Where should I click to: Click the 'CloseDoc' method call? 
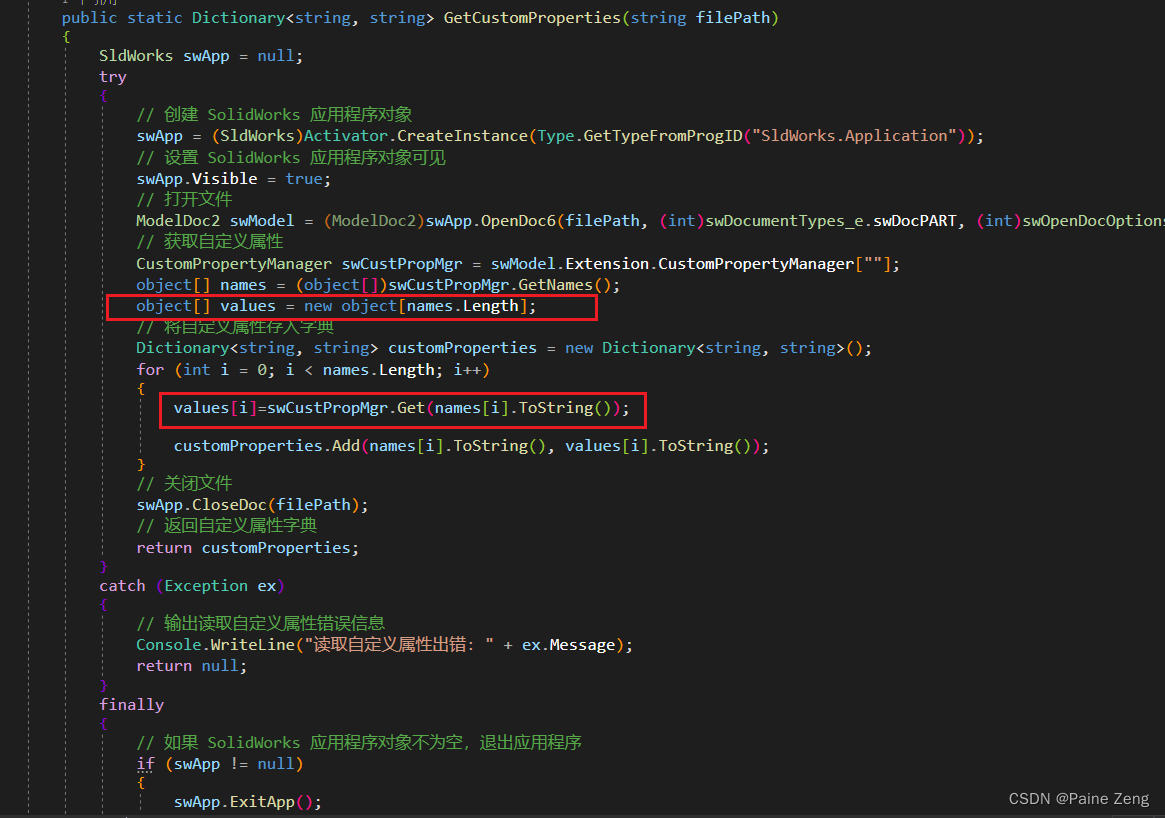coord(229,505)
